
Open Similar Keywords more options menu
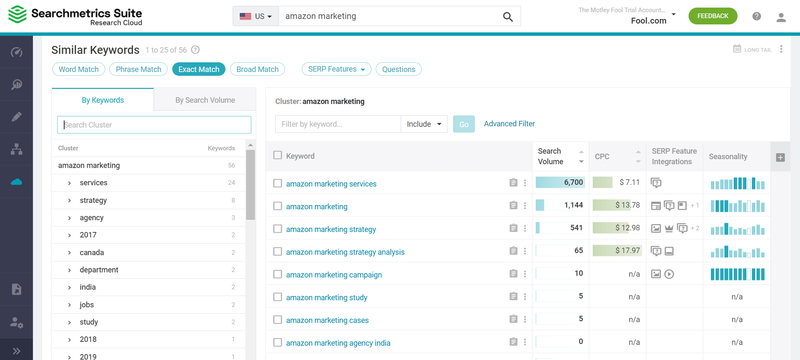point(781,49)
